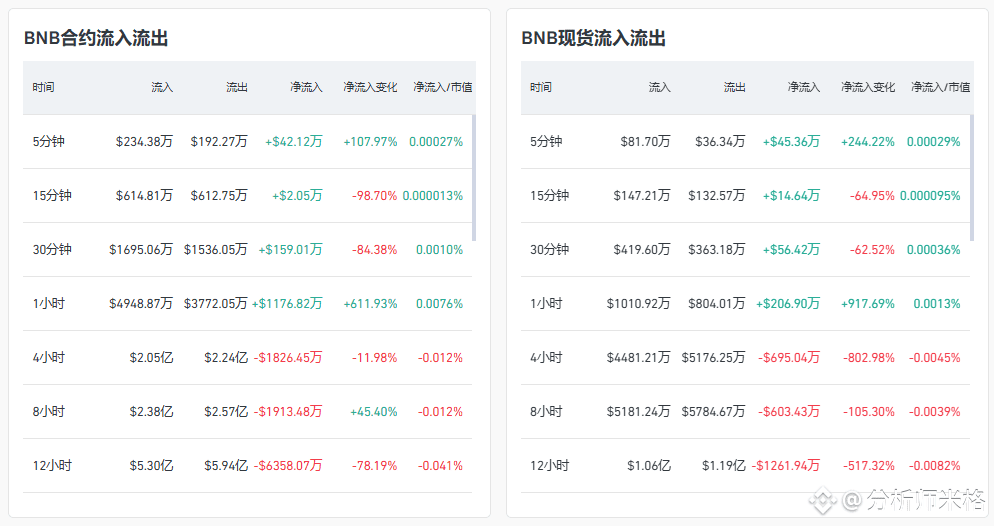This screenshot has height=526, width=994.
Task: Click the 12小时 row label in the contract table
Action: (52, 466)
